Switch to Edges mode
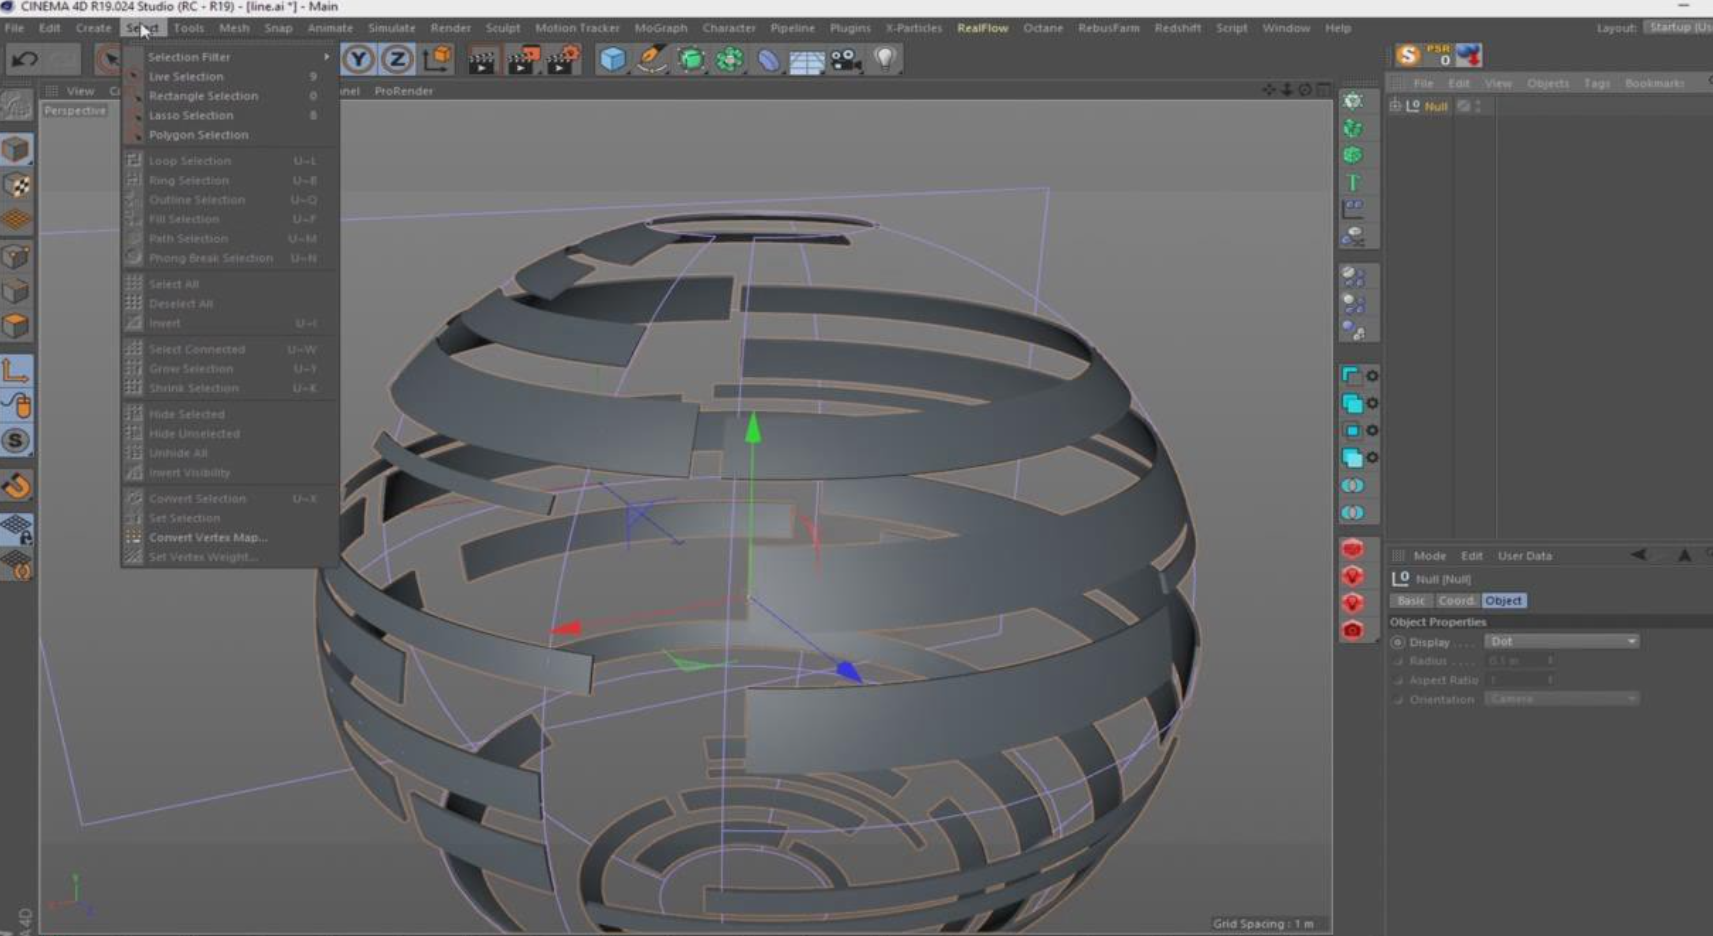This screenshot has height=936, width=1713. (x=16, y=292)
